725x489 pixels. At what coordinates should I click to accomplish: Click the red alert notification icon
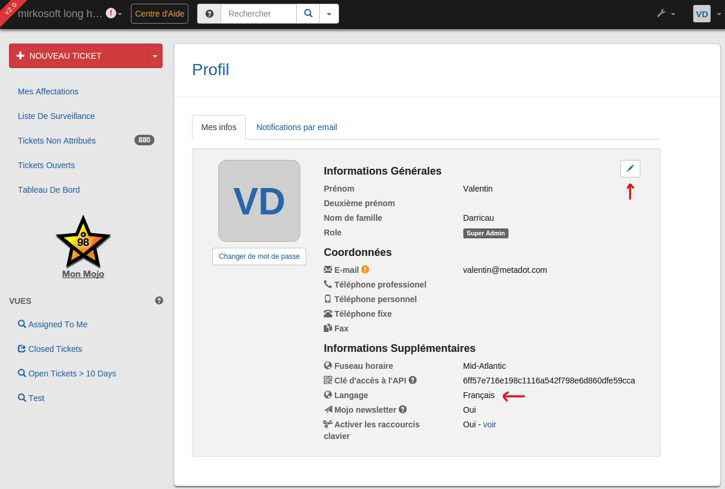(x=111, y=14)
